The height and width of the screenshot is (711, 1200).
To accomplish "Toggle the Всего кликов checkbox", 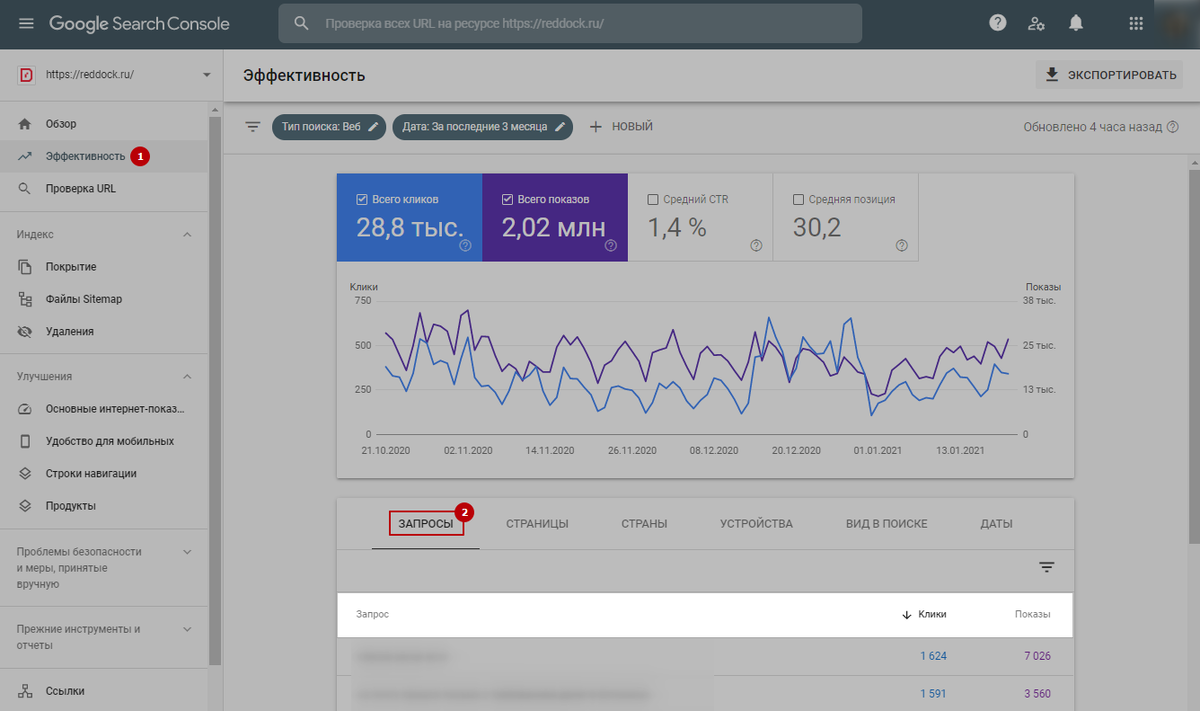I will [362, 199].
